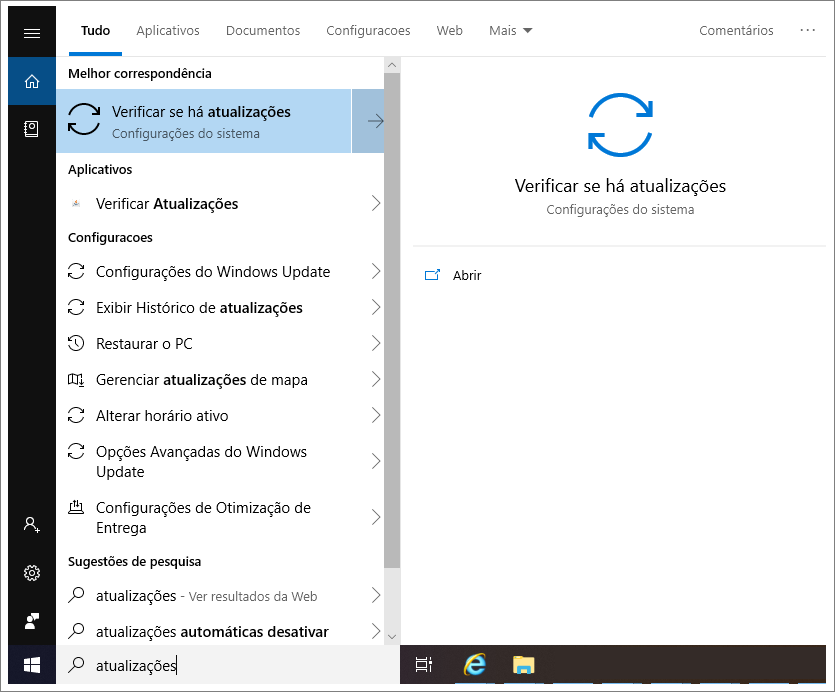This screenshot has width=835, height=692.
Task: Open best match Verificar se há atualizações
Action: pos(204,121)
